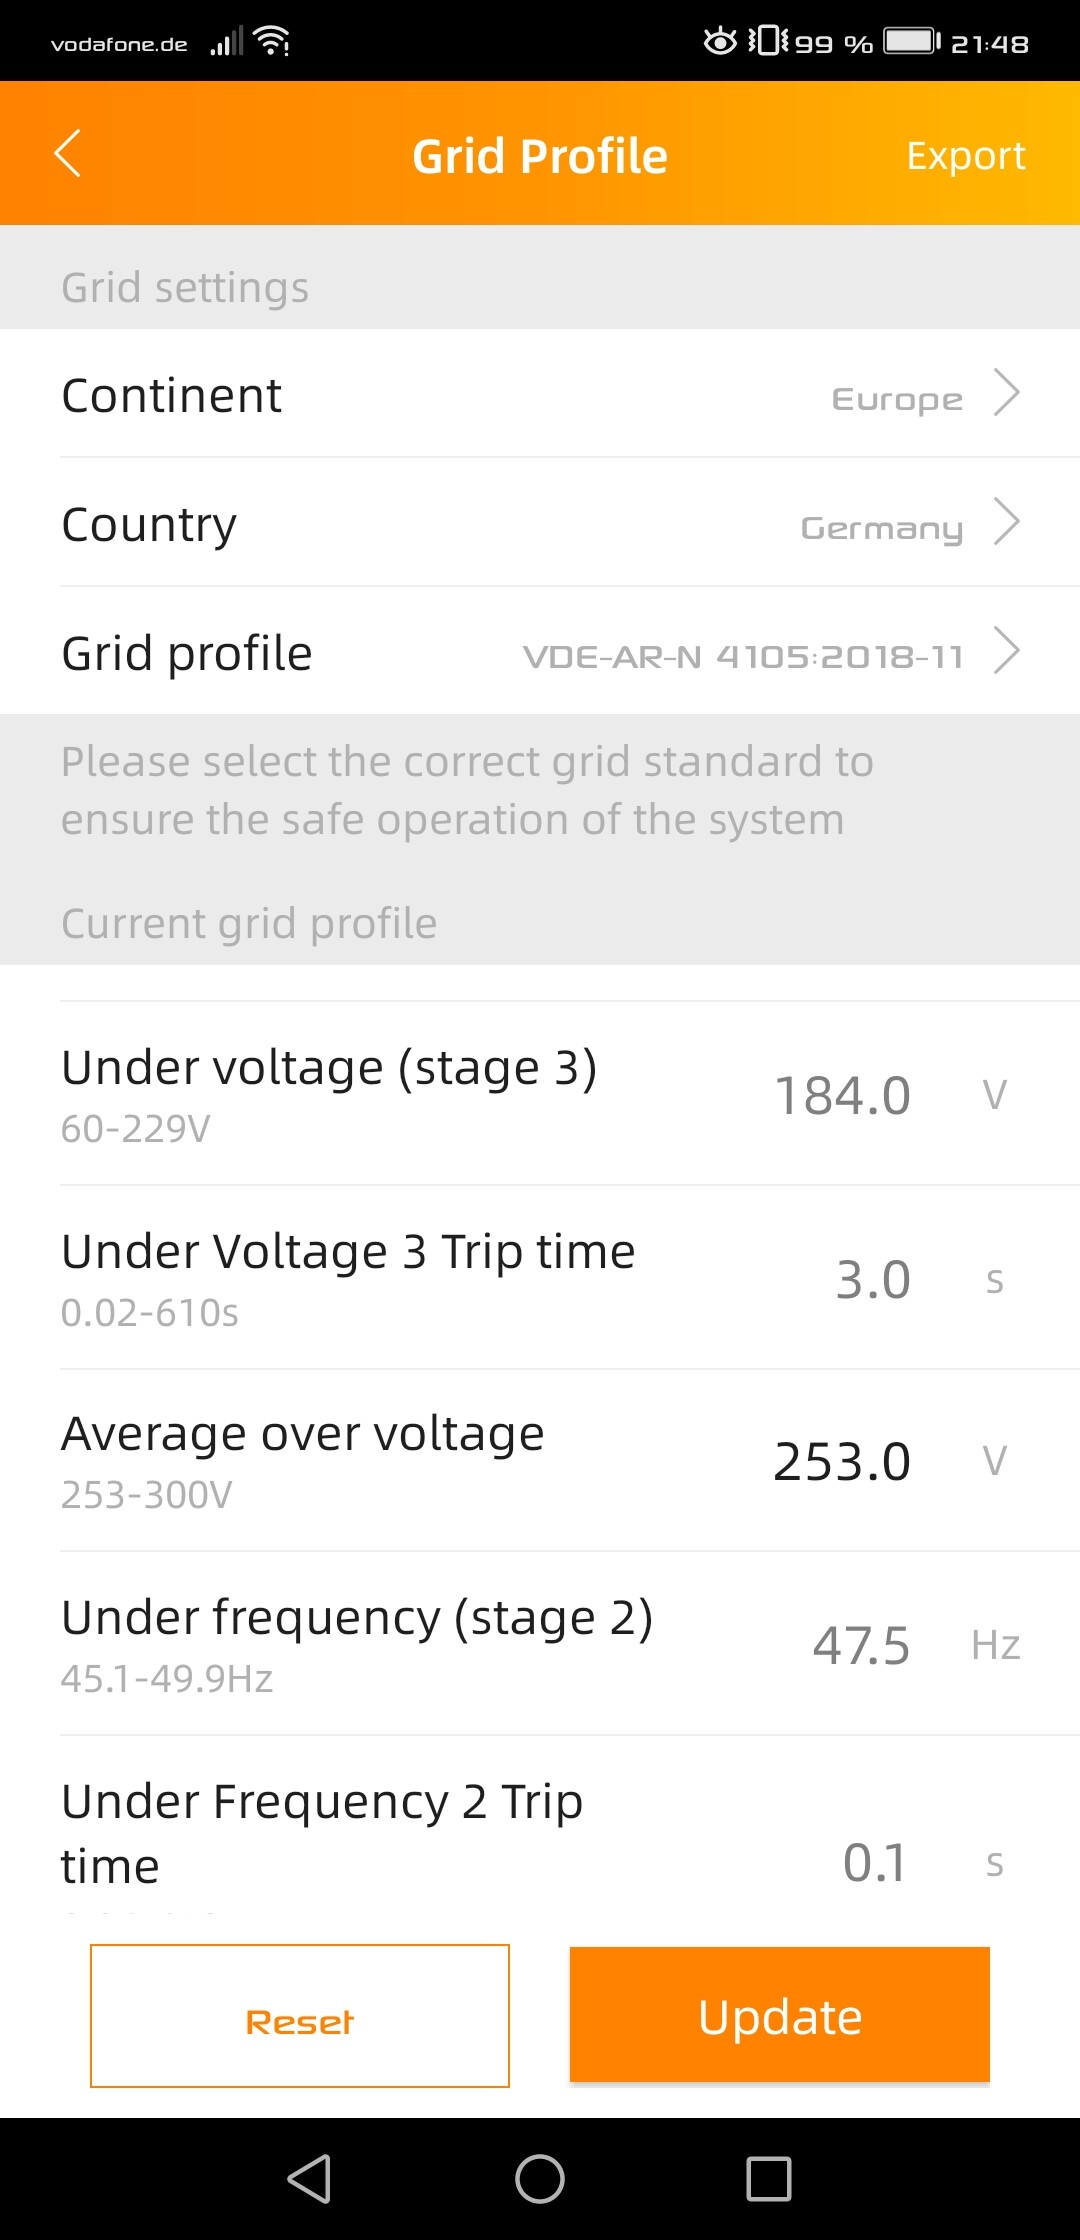1080x2240 pixels.
Task: Edit Under voltage stage 3 value 184.0
Action: [842, 1095]
